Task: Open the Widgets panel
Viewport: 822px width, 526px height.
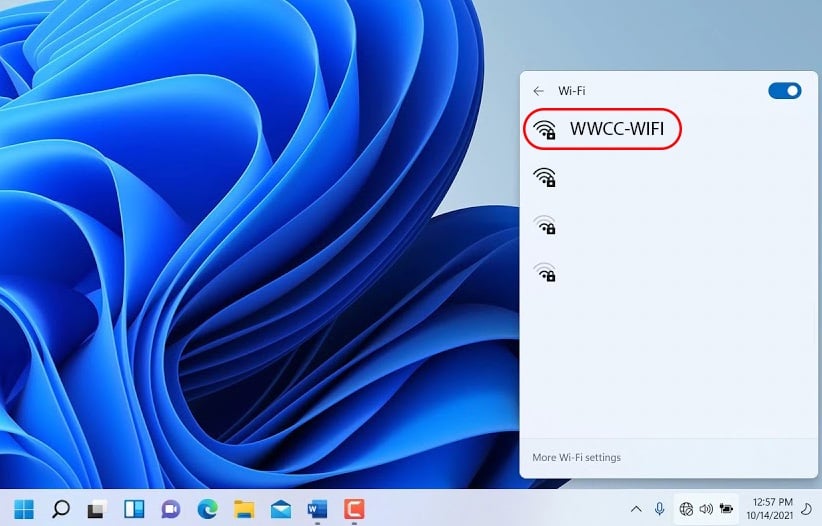Action: (134, 509)
